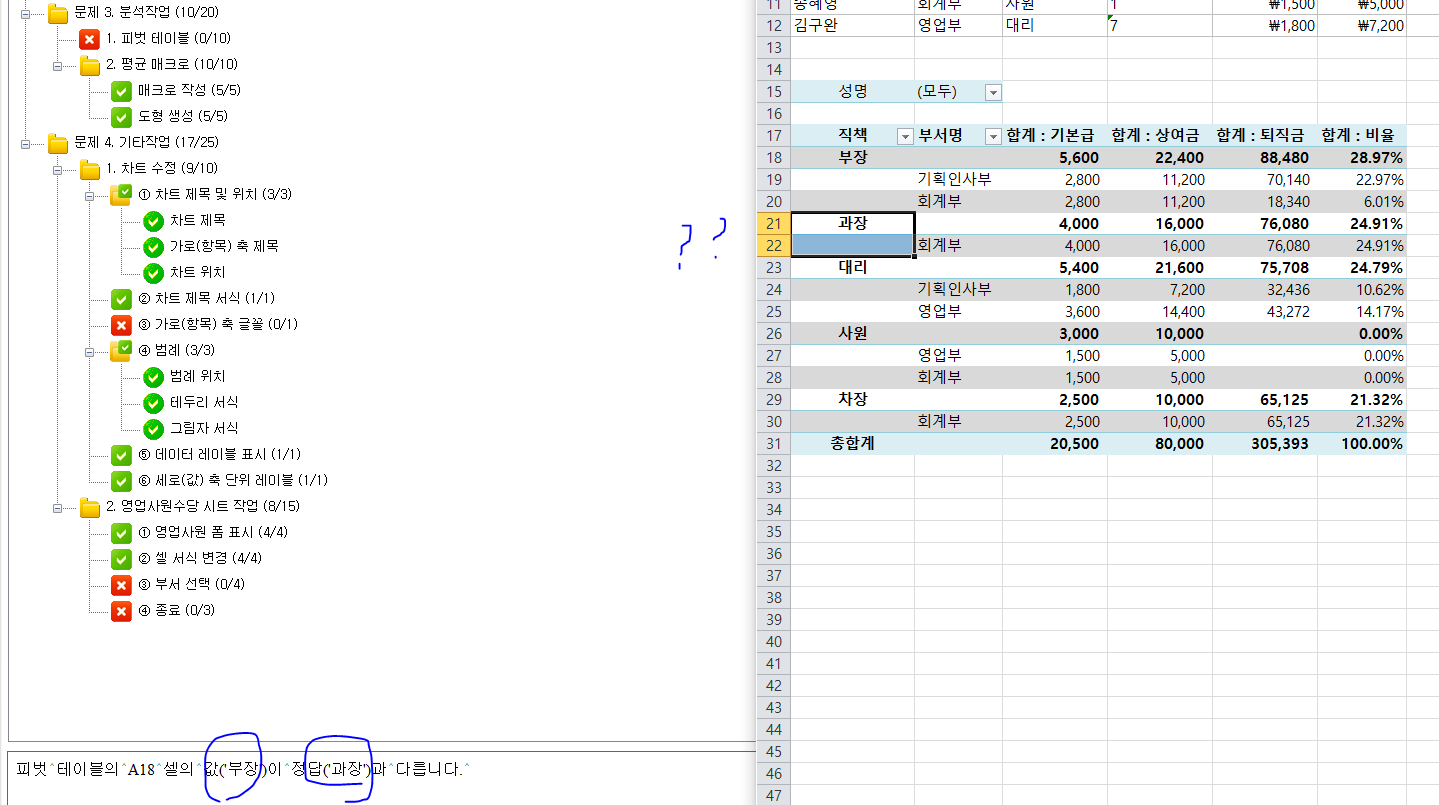Collapse the 문제 3. 분석작업 tree node
Screen dimensions: 1439x805
25,13
